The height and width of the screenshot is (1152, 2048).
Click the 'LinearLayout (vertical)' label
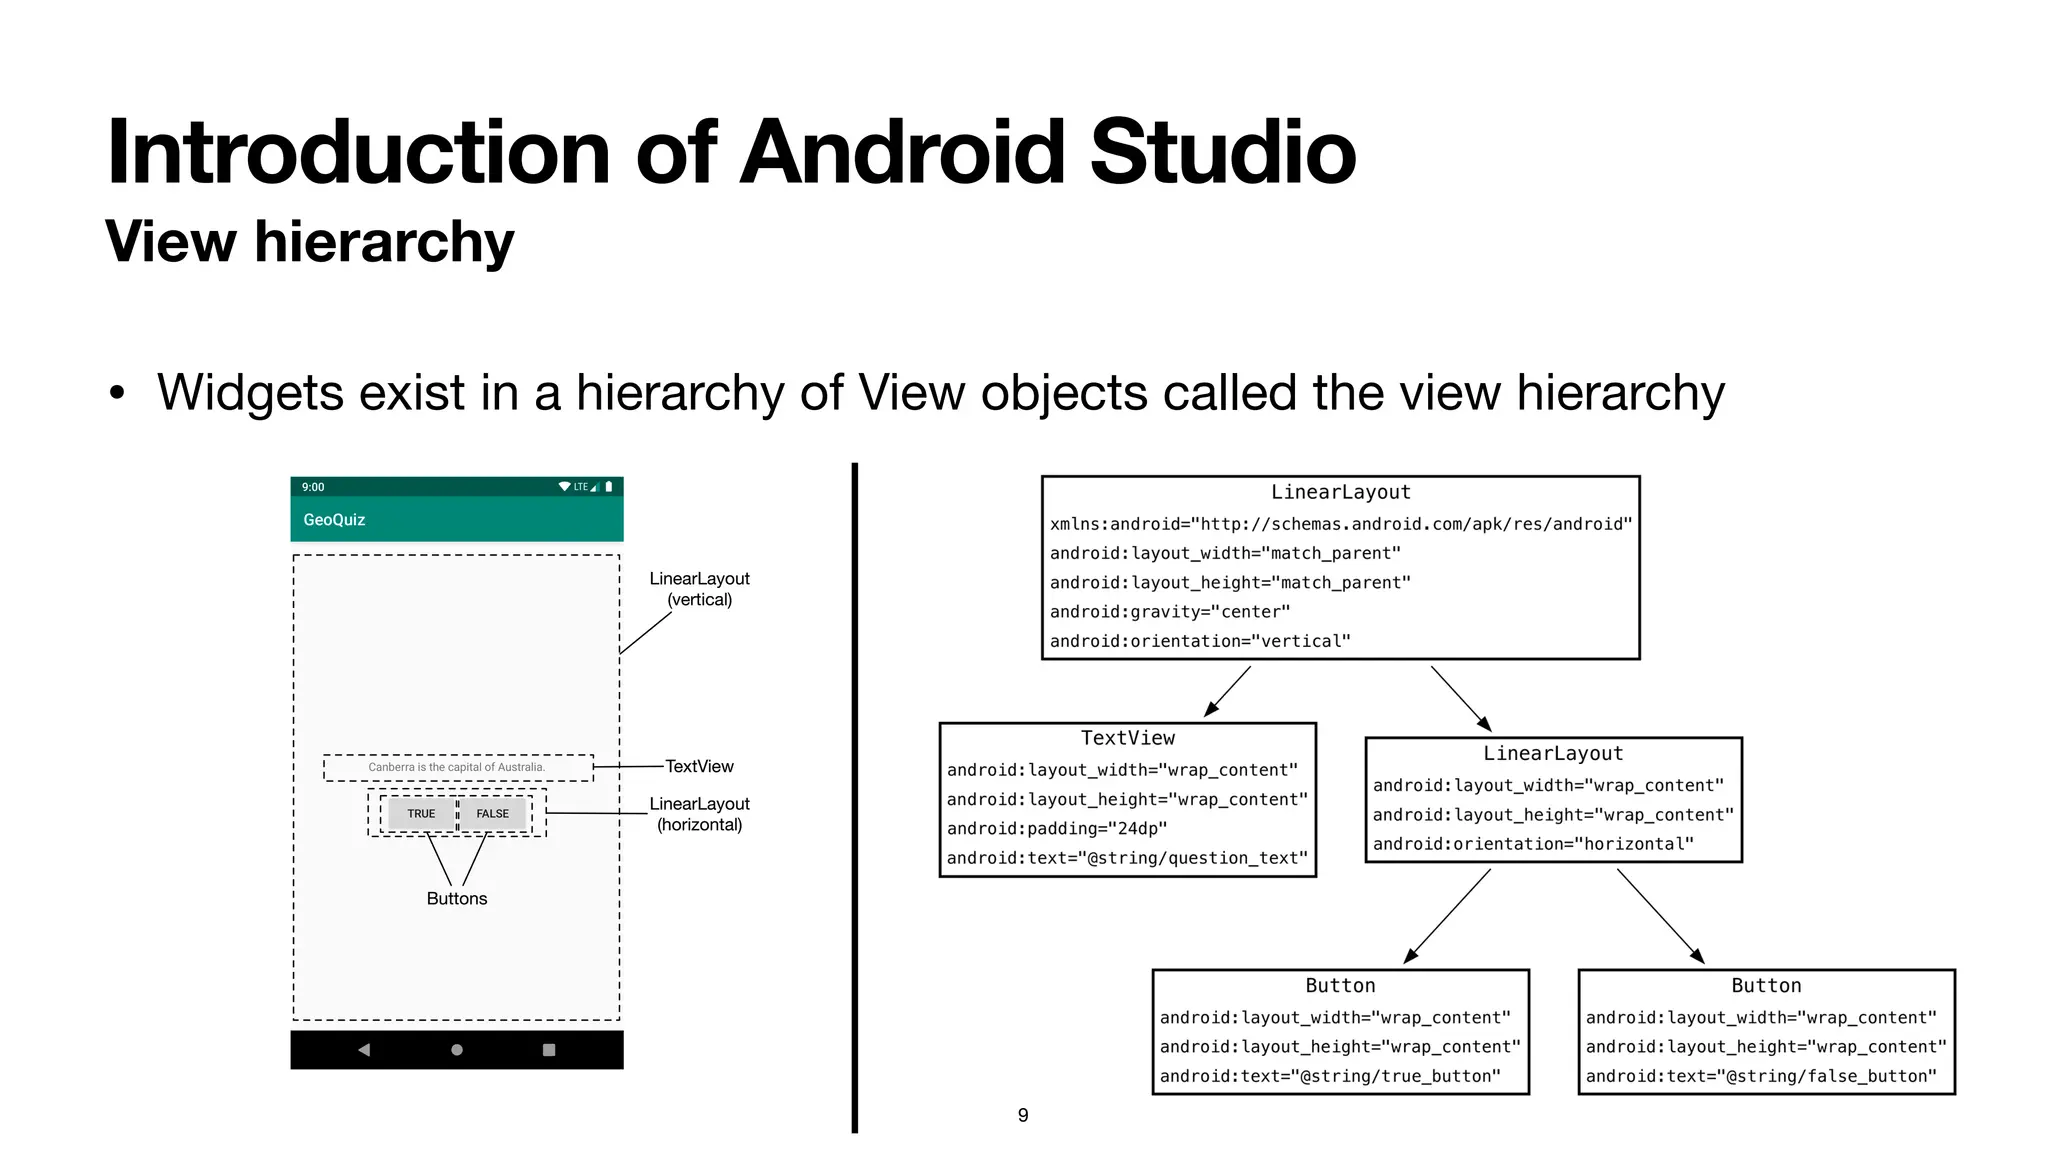click(x=699, y=589)
